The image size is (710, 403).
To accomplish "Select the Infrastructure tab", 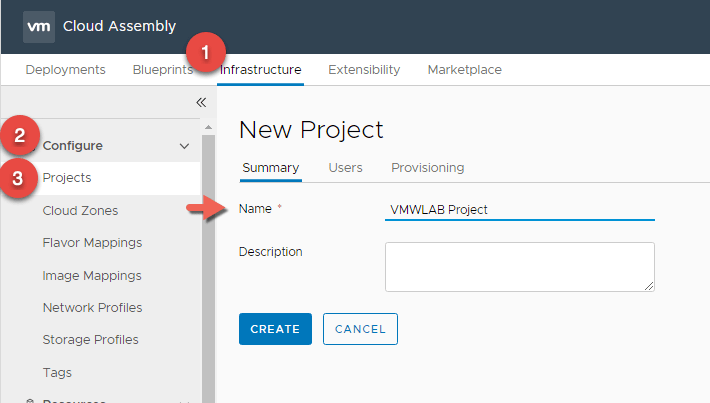I will pos(260,70).
